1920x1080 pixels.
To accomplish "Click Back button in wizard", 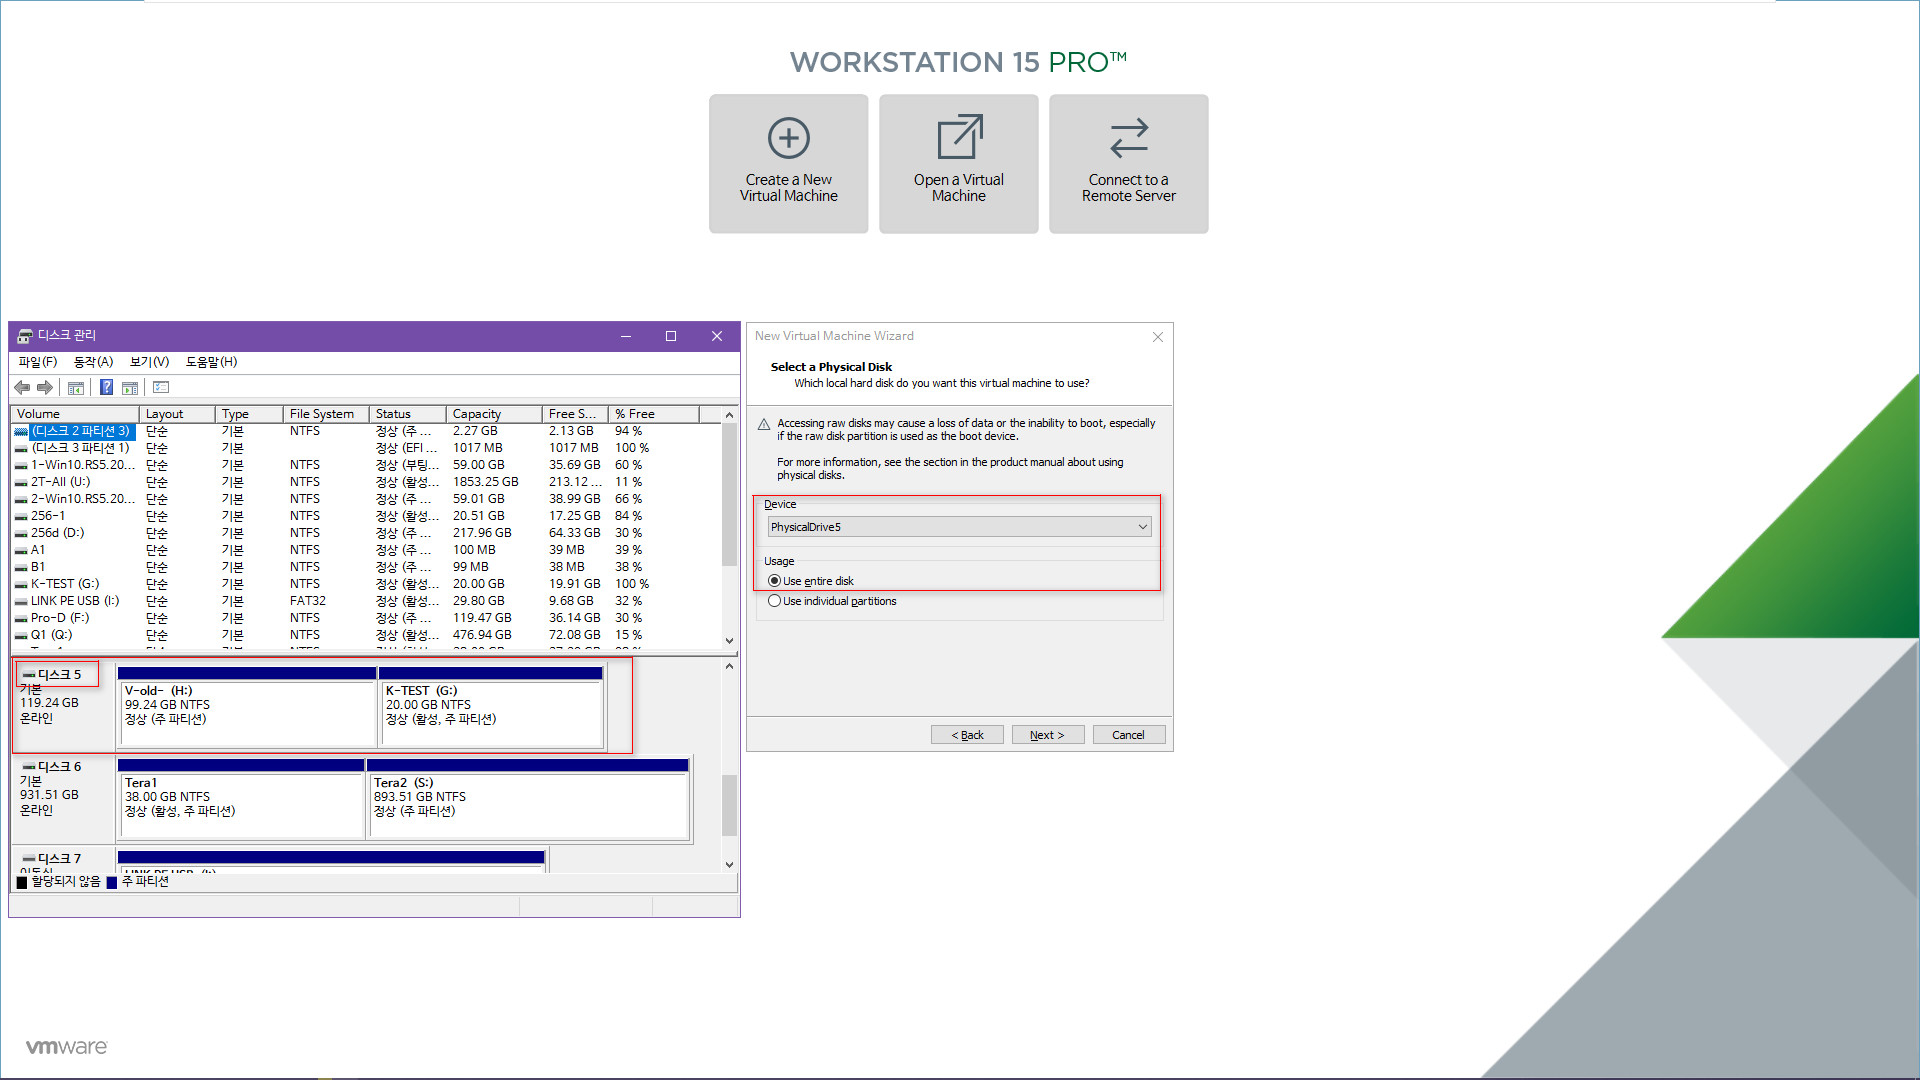I will click(x=967, y=735).
